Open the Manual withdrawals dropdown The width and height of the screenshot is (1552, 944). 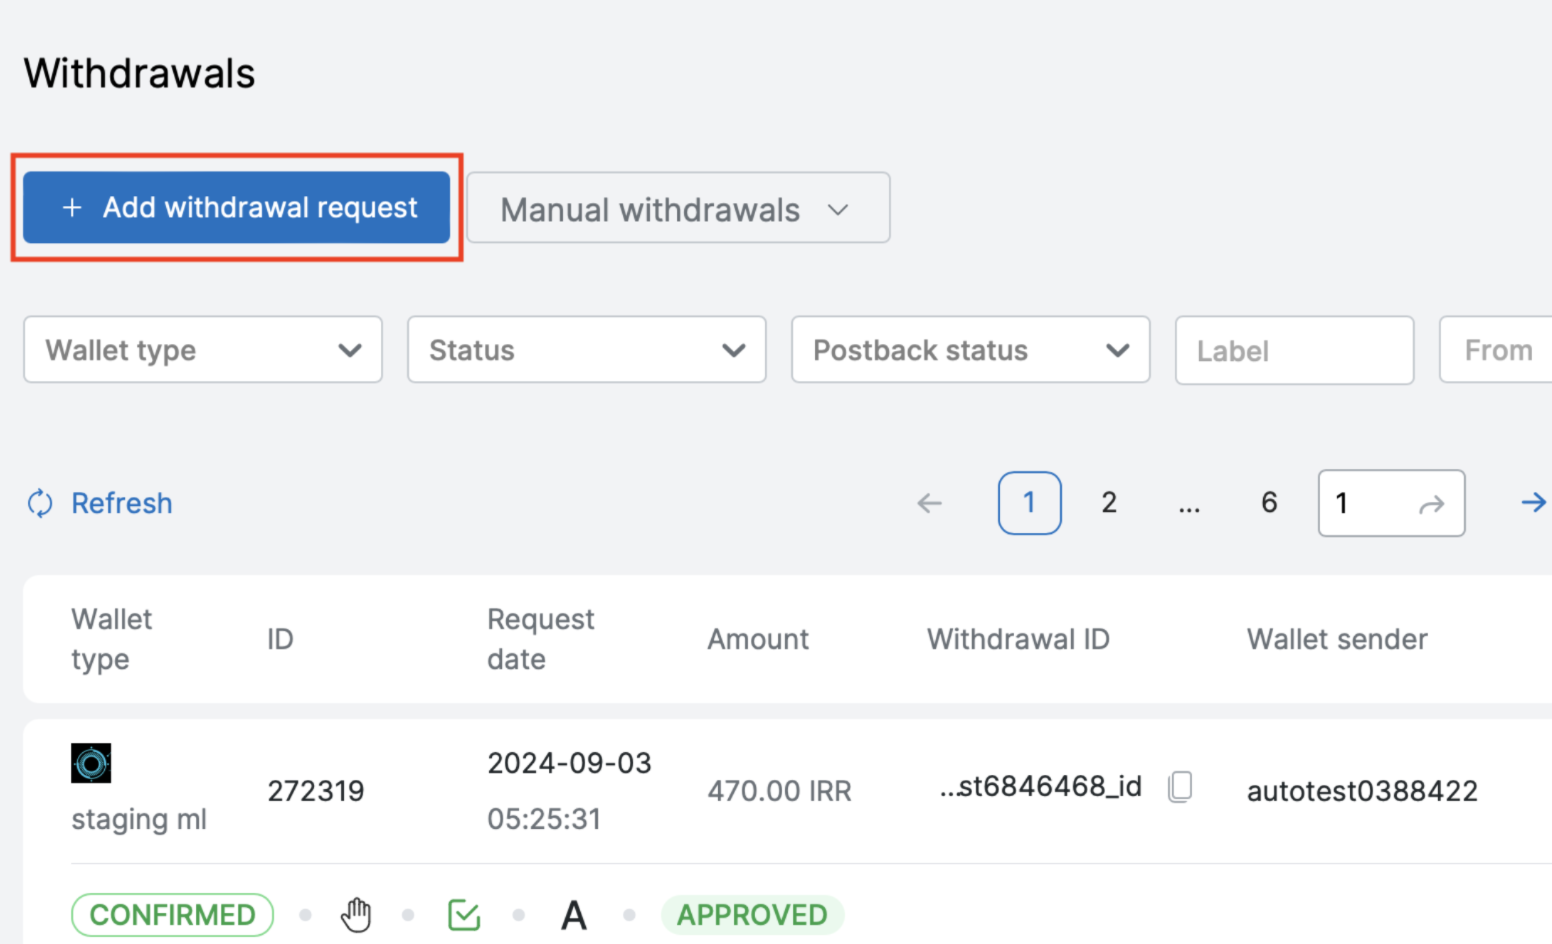(x=677, y=209)
